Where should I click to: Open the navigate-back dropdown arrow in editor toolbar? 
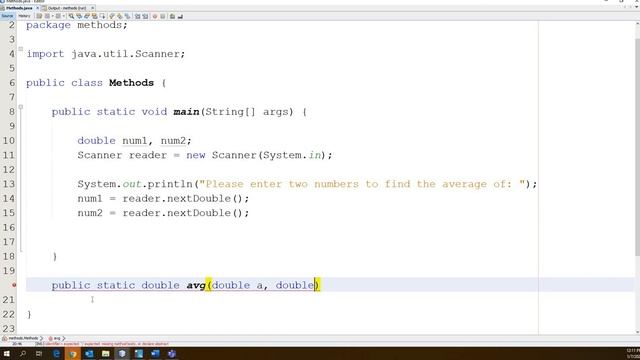pyautogui.click(x=52, y=16)
